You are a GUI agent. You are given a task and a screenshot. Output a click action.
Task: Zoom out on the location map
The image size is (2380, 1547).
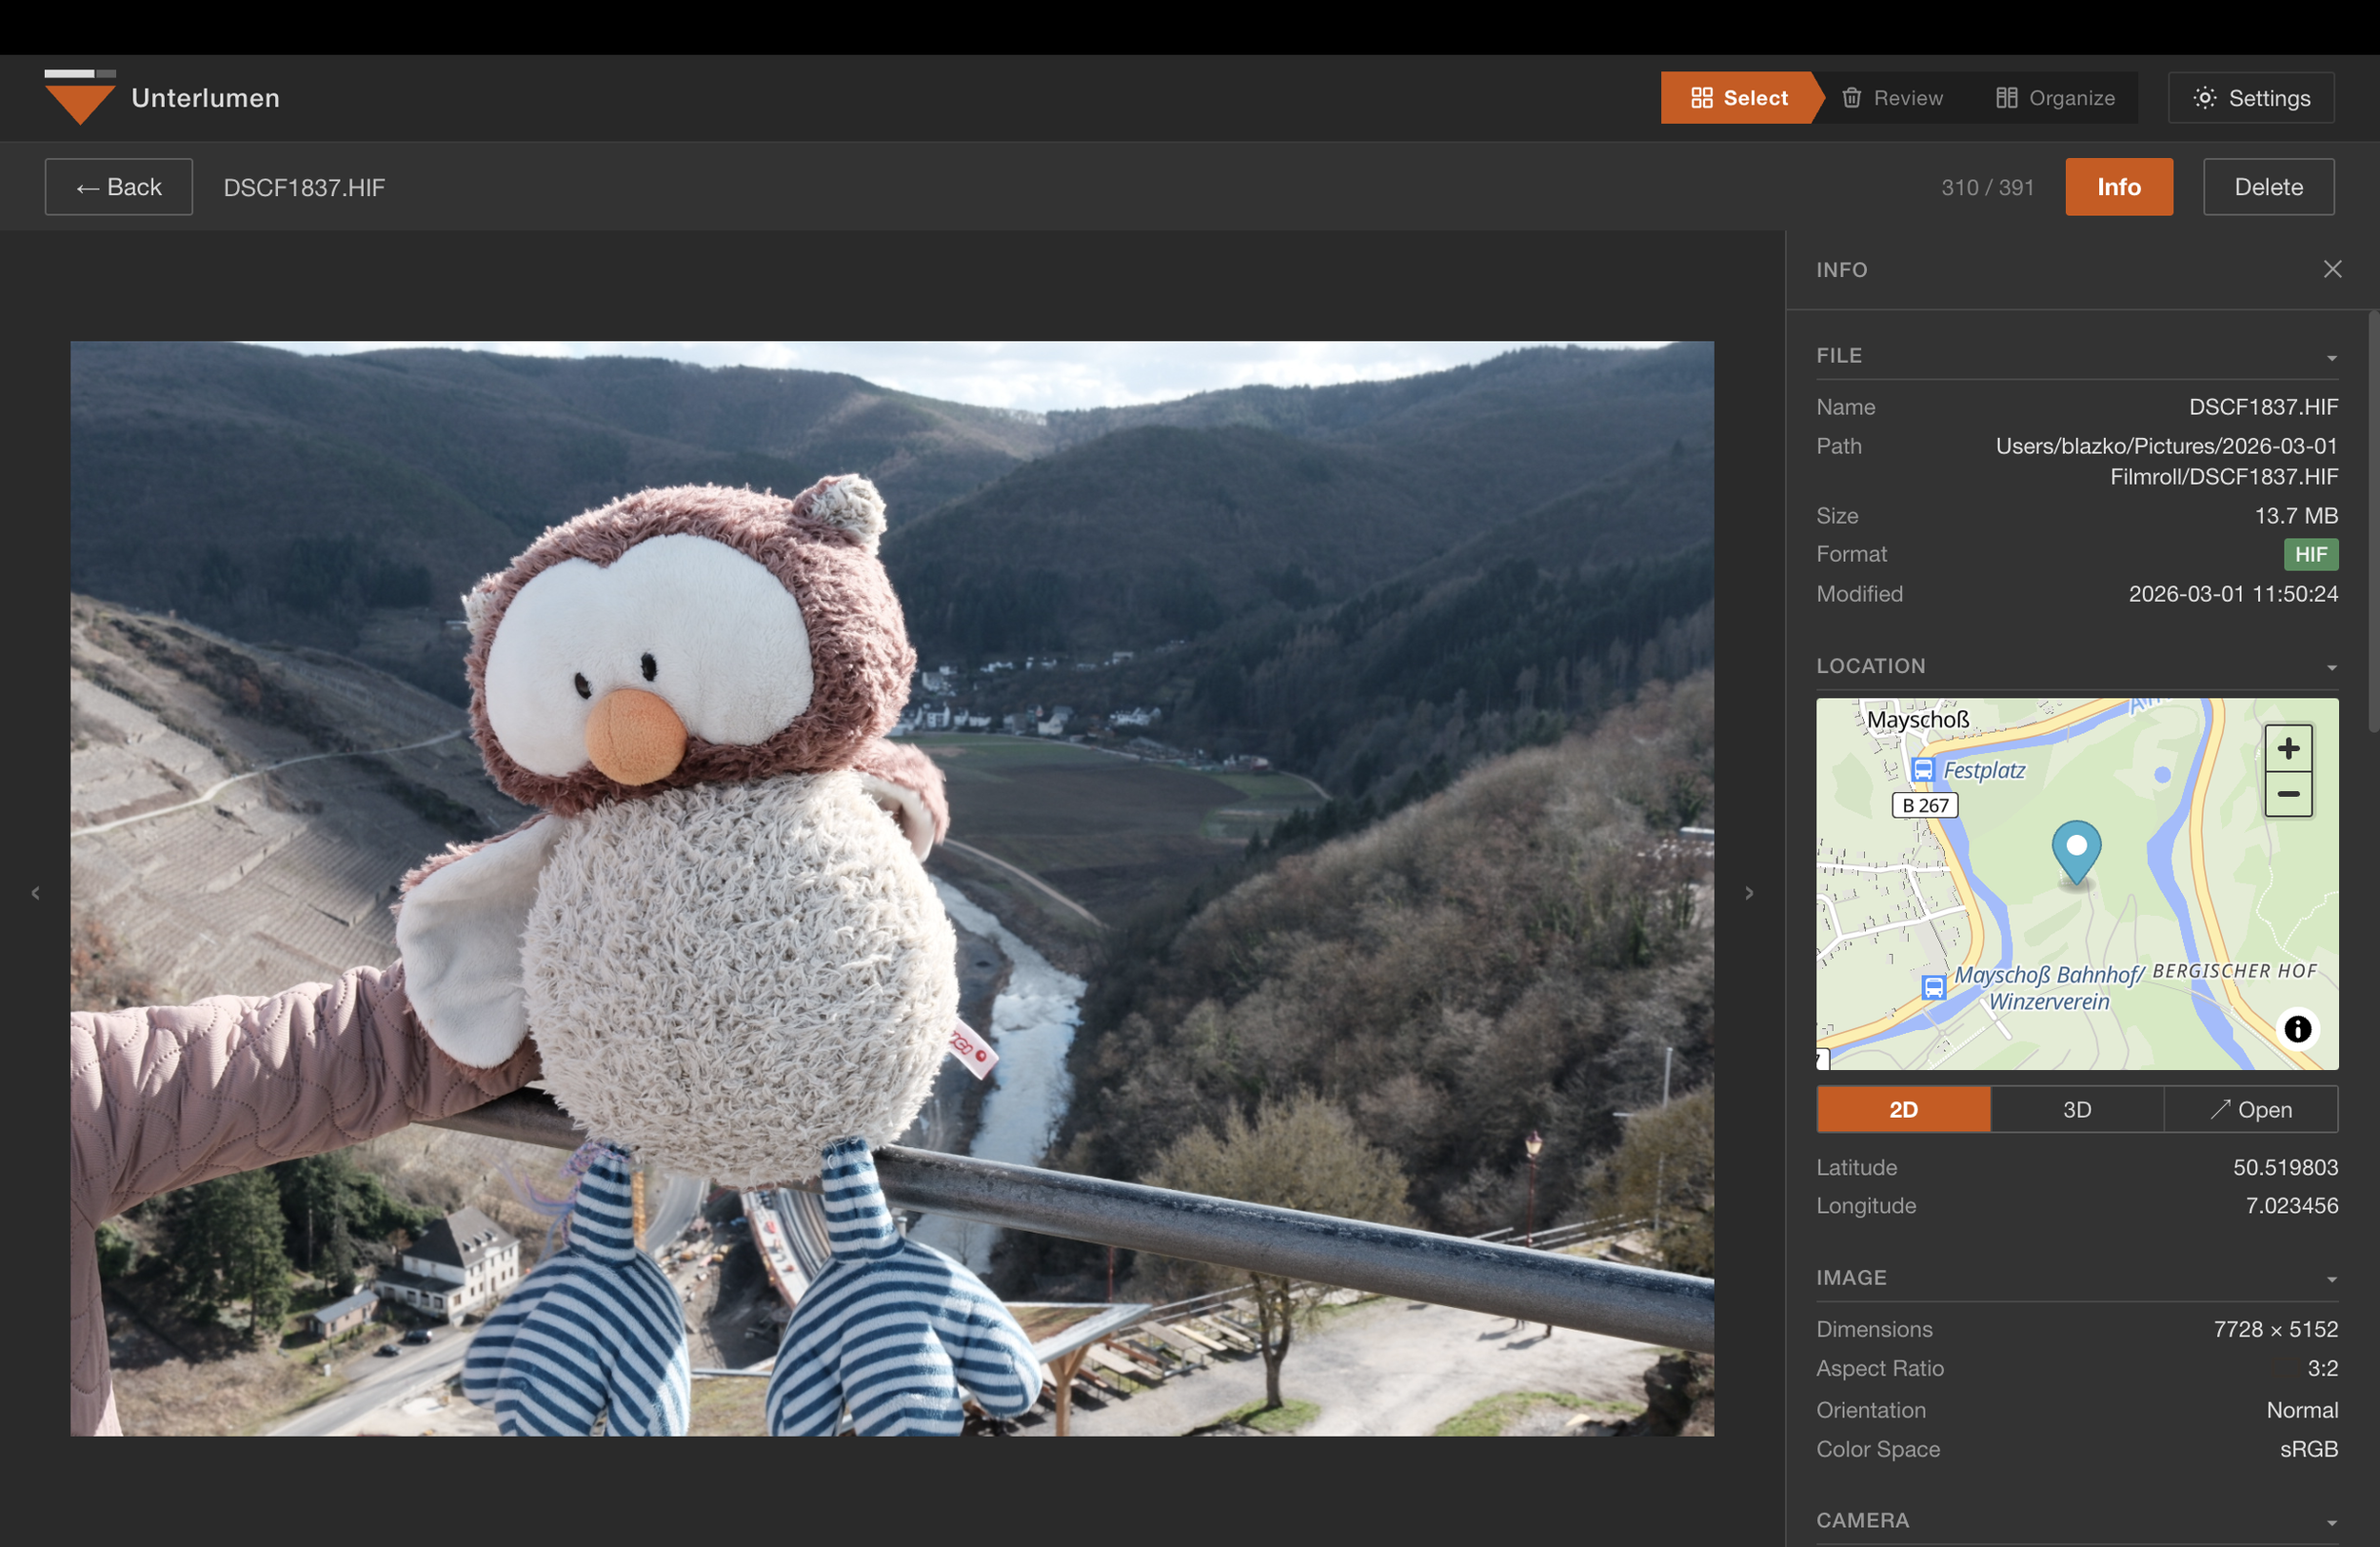click(2288, 795)
